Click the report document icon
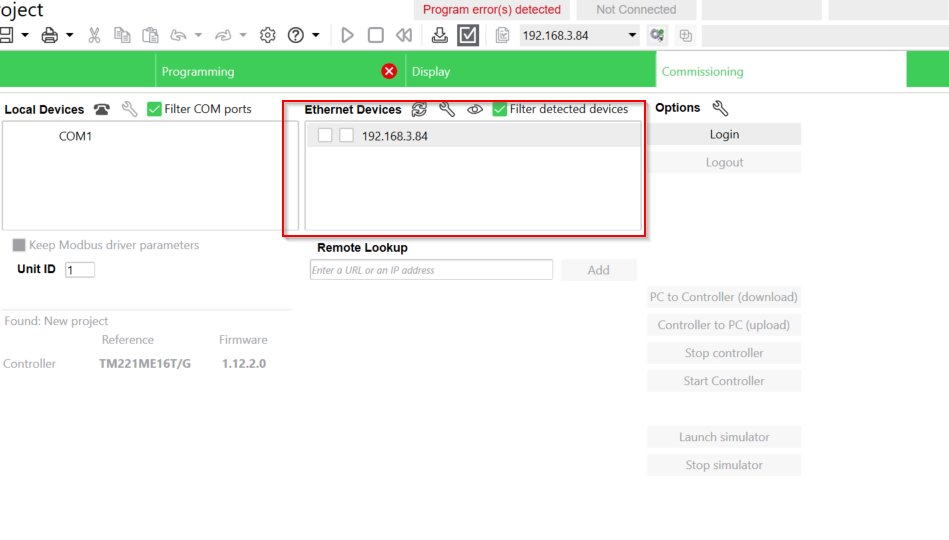Image resolution: width=949 pixels, height=540 pixels. (502, 35)
